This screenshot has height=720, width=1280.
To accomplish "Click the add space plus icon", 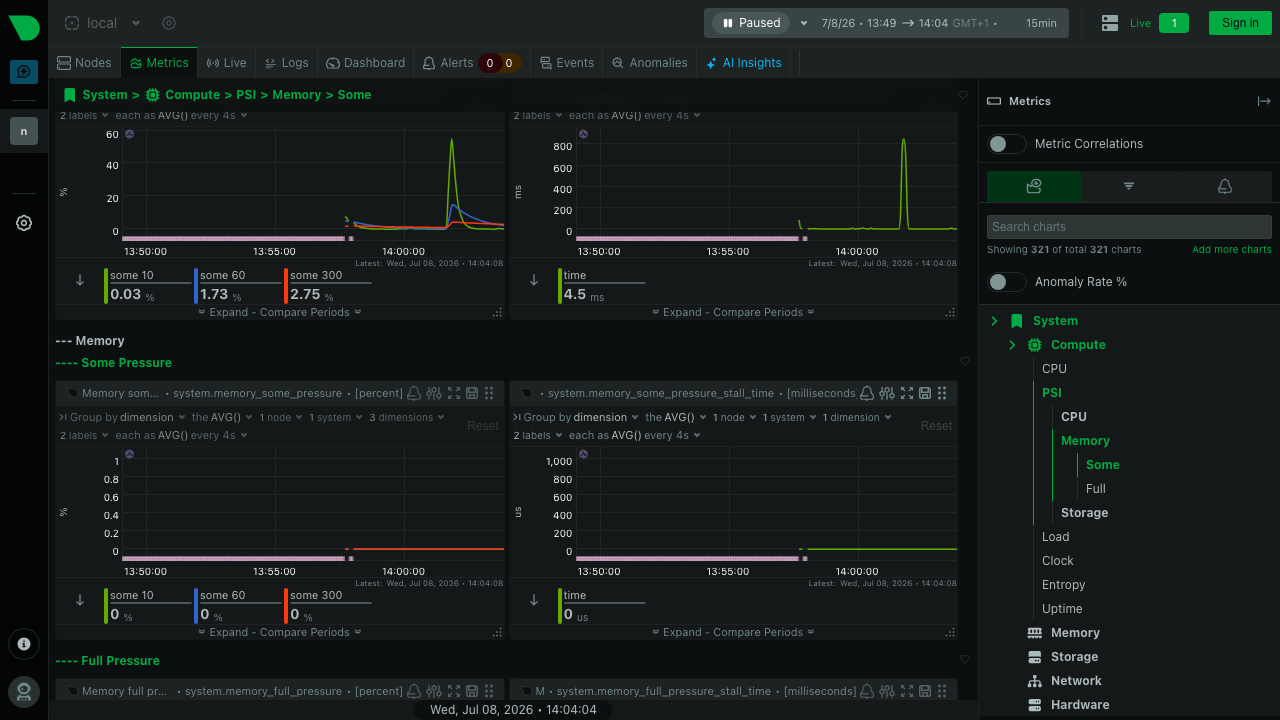I will point(24,72).
